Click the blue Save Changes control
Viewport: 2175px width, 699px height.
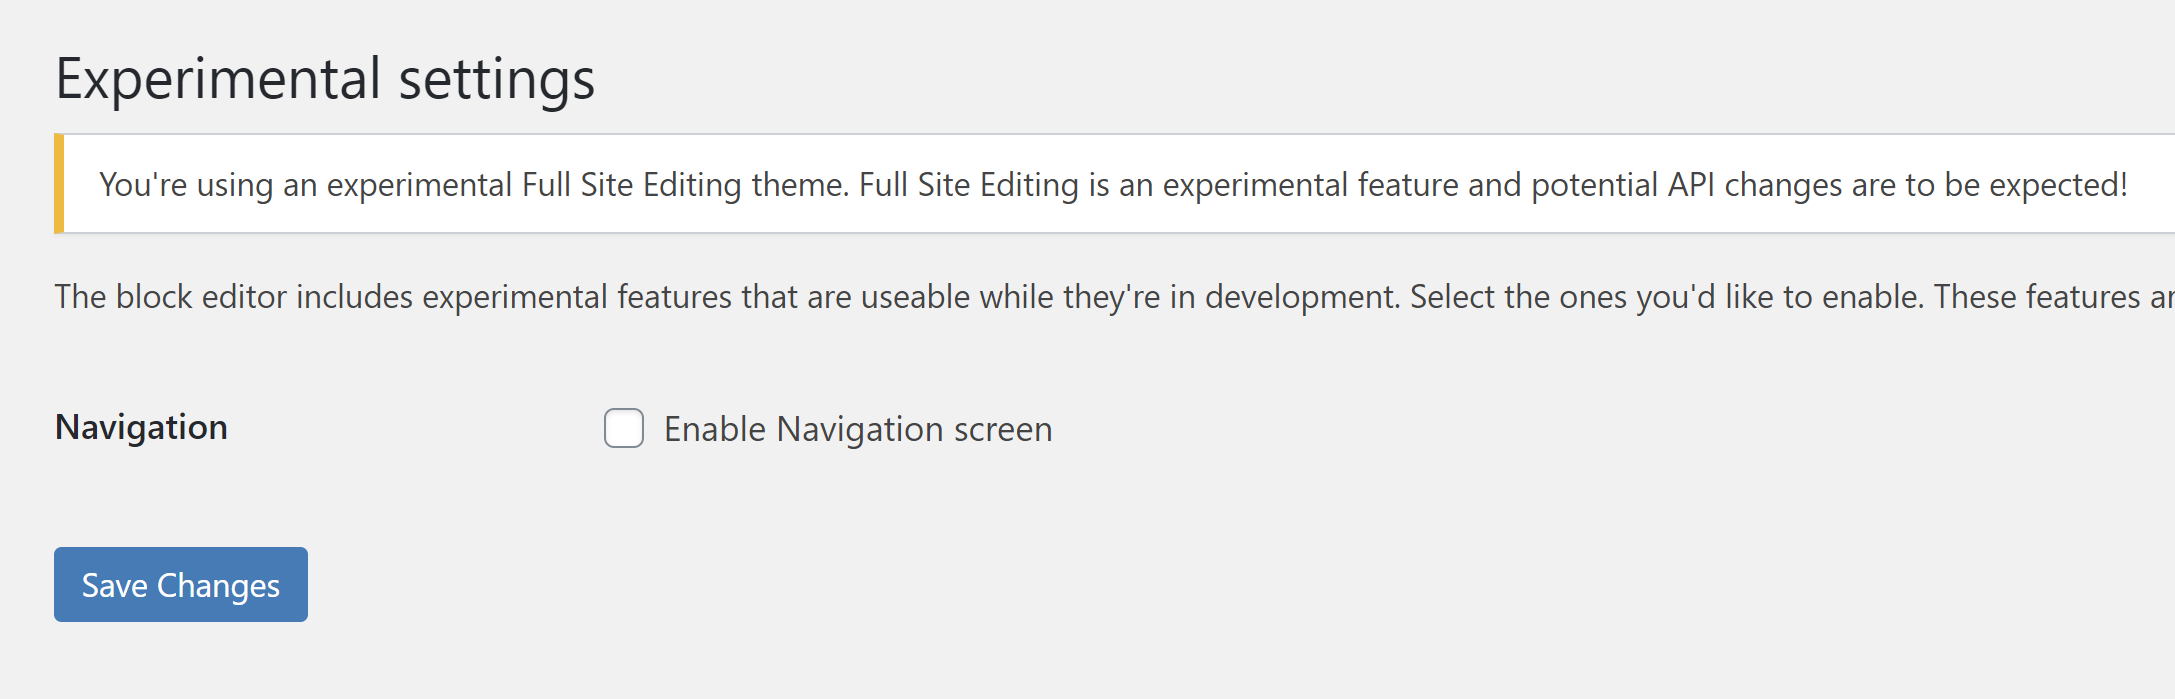180,584
